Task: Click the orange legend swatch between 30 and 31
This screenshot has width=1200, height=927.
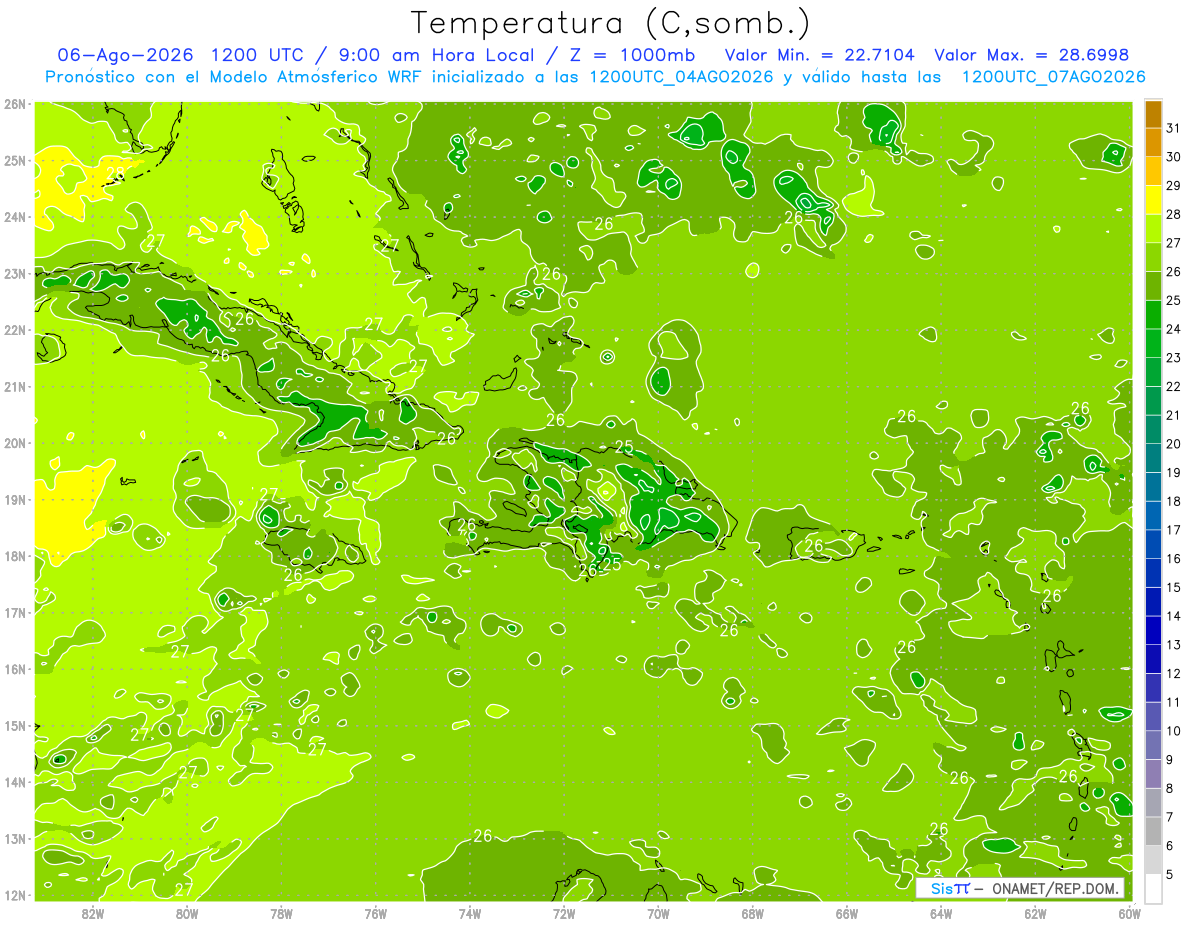Action: pos(1153,142)
